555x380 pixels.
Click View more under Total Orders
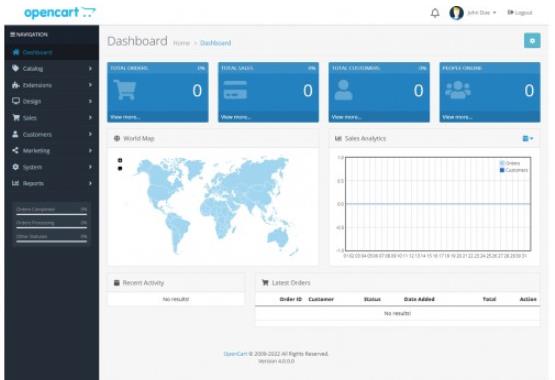pyautogui.click(x=125, y=117)
